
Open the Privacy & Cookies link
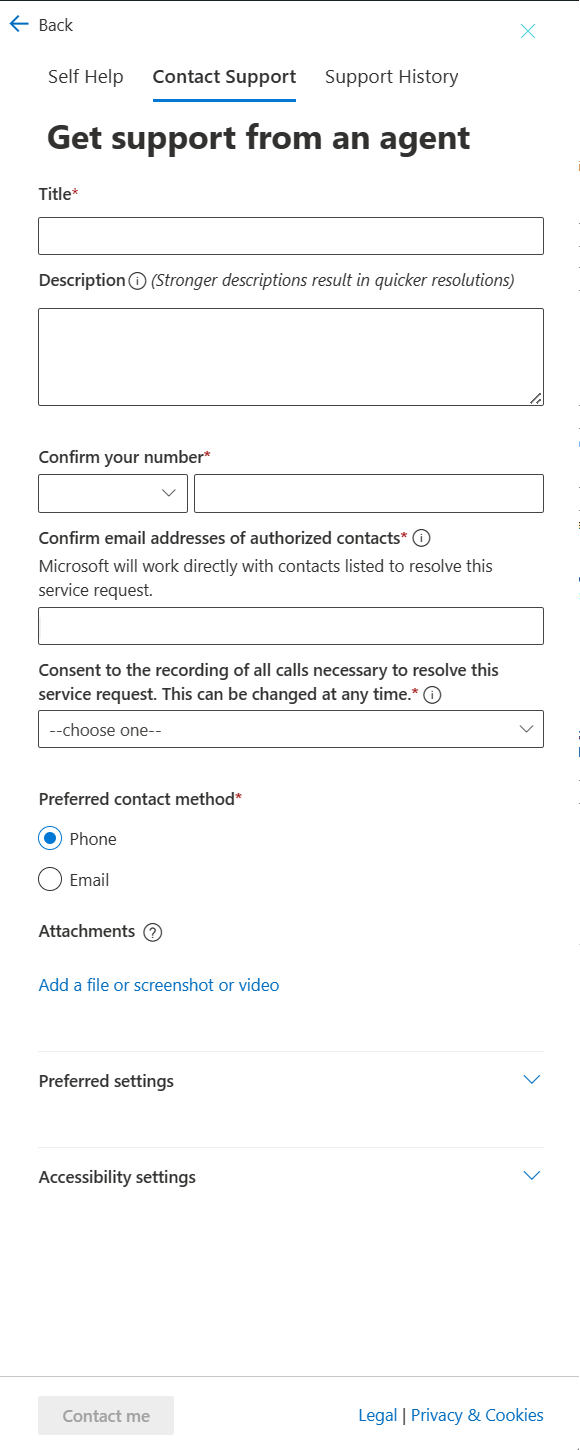pos(477,1415)
